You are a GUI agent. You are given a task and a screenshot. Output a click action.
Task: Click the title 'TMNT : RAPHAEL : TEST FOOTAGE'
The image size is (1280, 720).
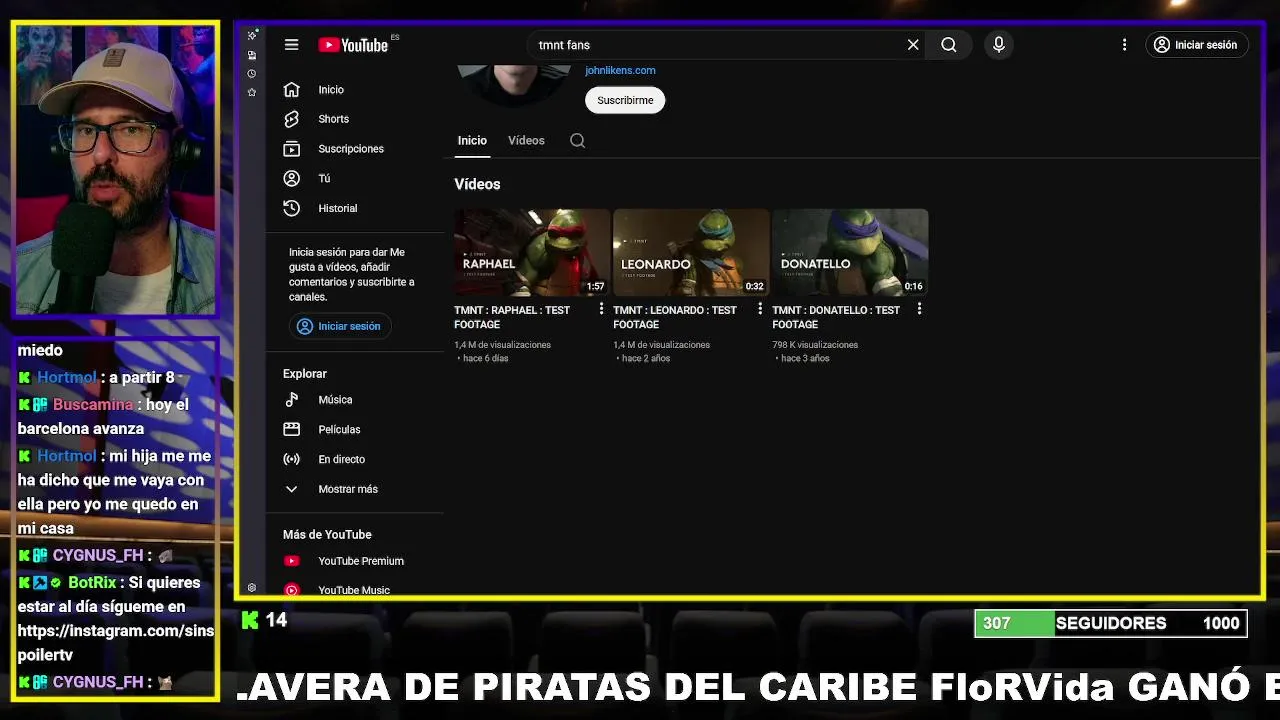coord(512,317)
